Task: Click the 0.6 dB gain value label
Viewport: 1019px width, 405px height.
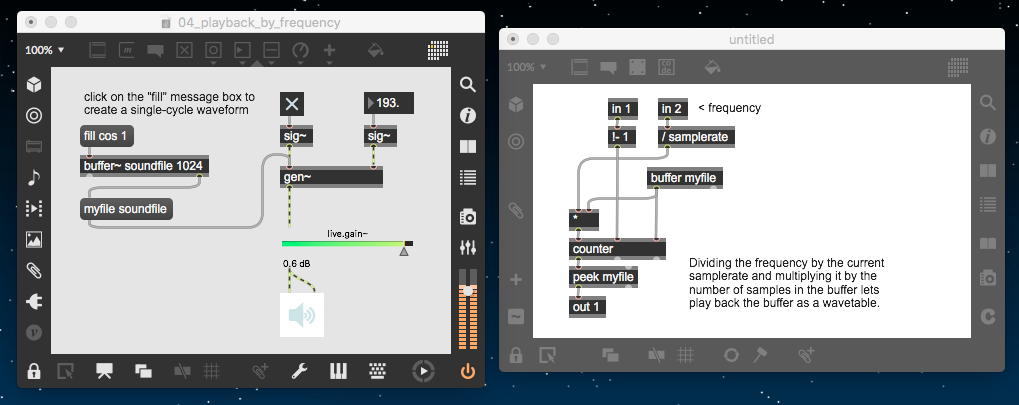Action: 296,264
